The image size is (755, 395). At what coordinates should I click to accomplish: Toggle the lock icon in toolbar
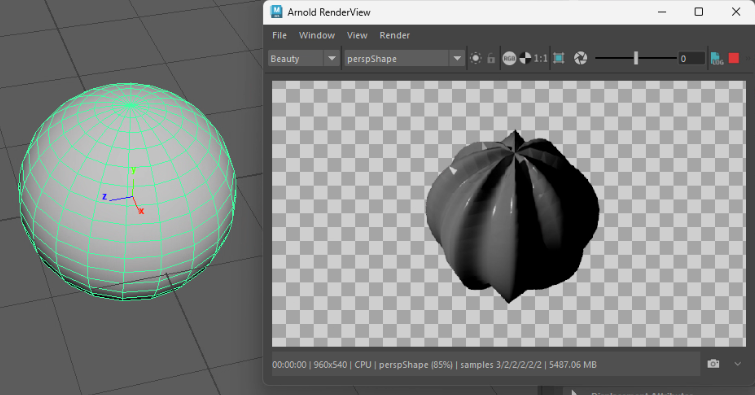[491, 58]
